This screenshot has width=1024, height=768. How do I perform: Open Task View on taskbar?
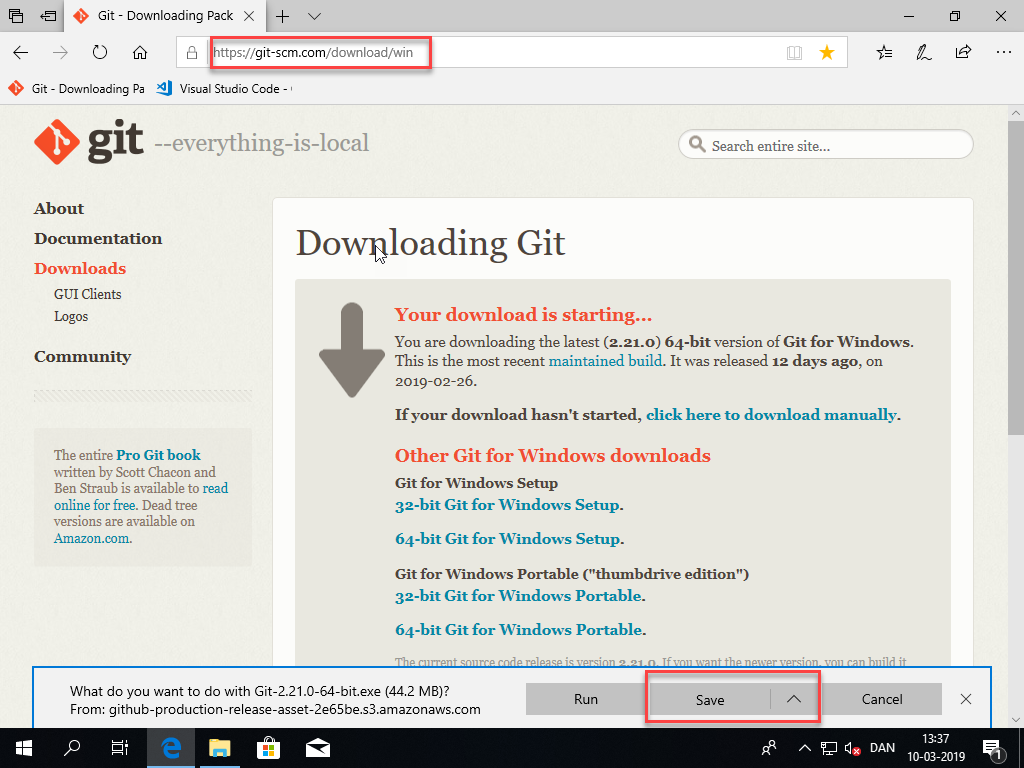point(120,748)
